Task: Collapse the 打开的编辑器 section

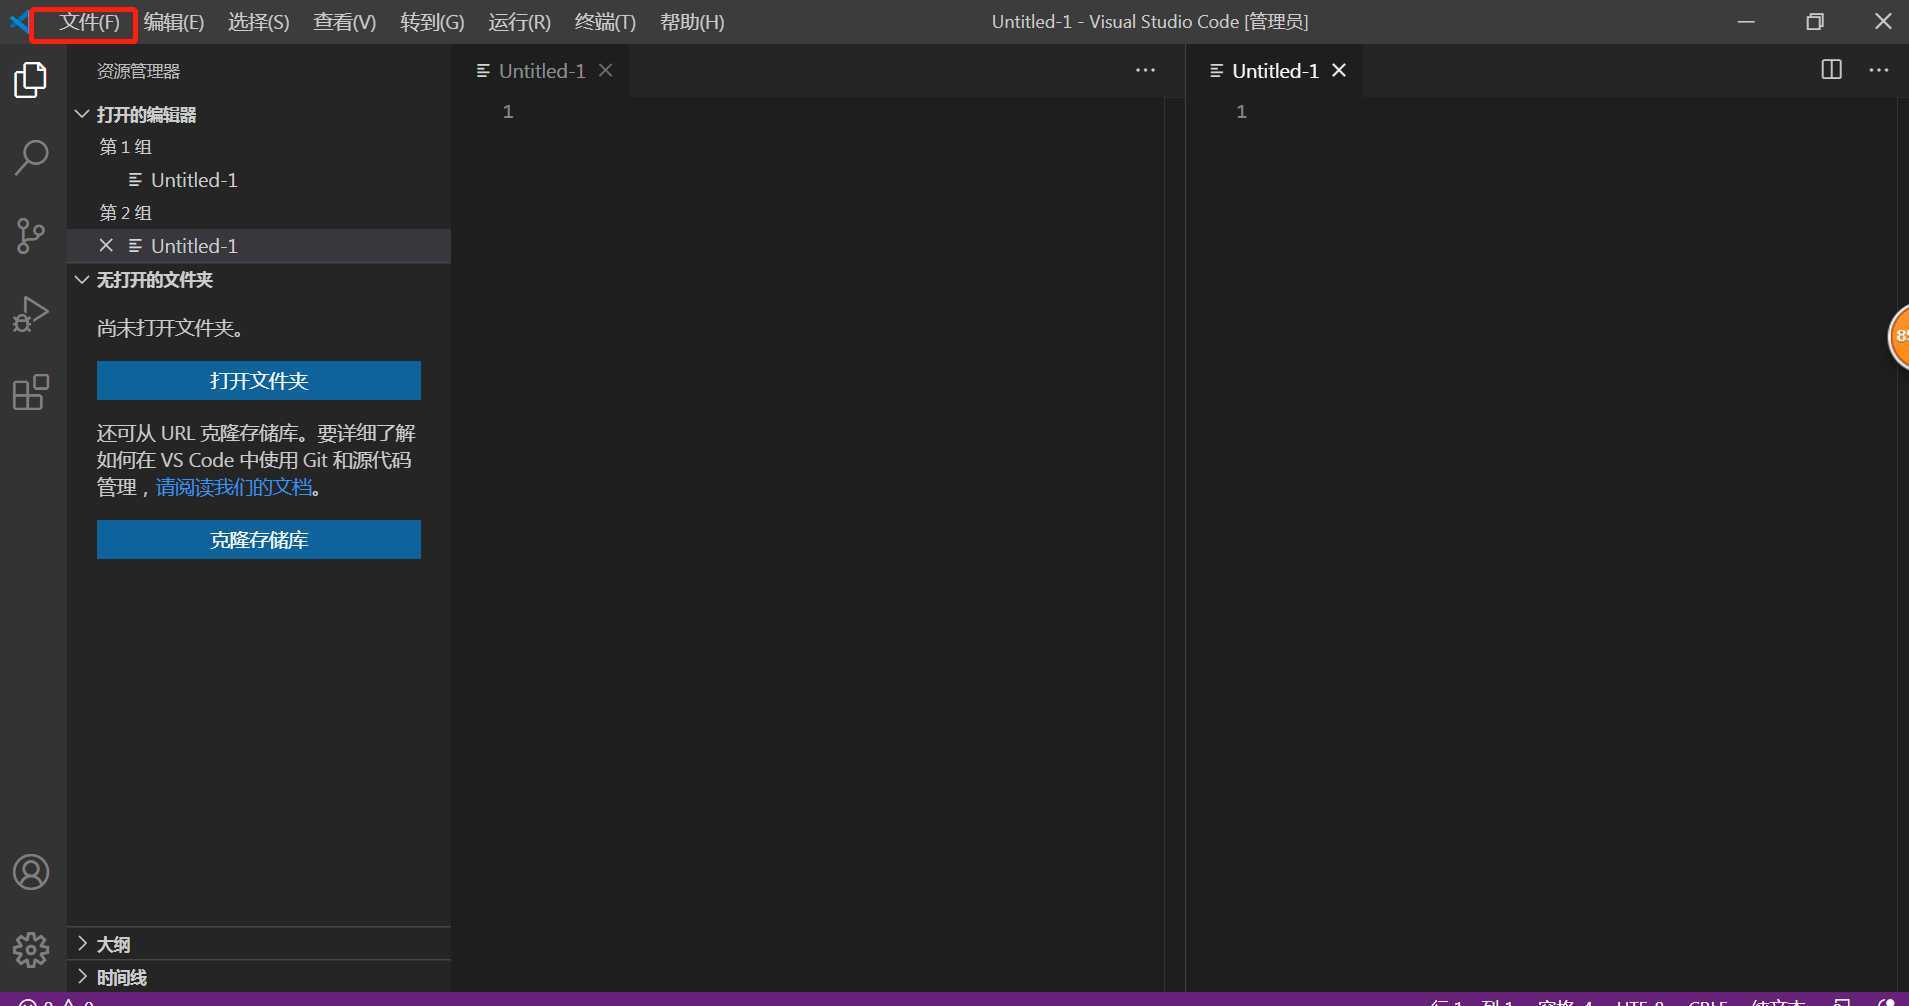Action: pos(82,114)
